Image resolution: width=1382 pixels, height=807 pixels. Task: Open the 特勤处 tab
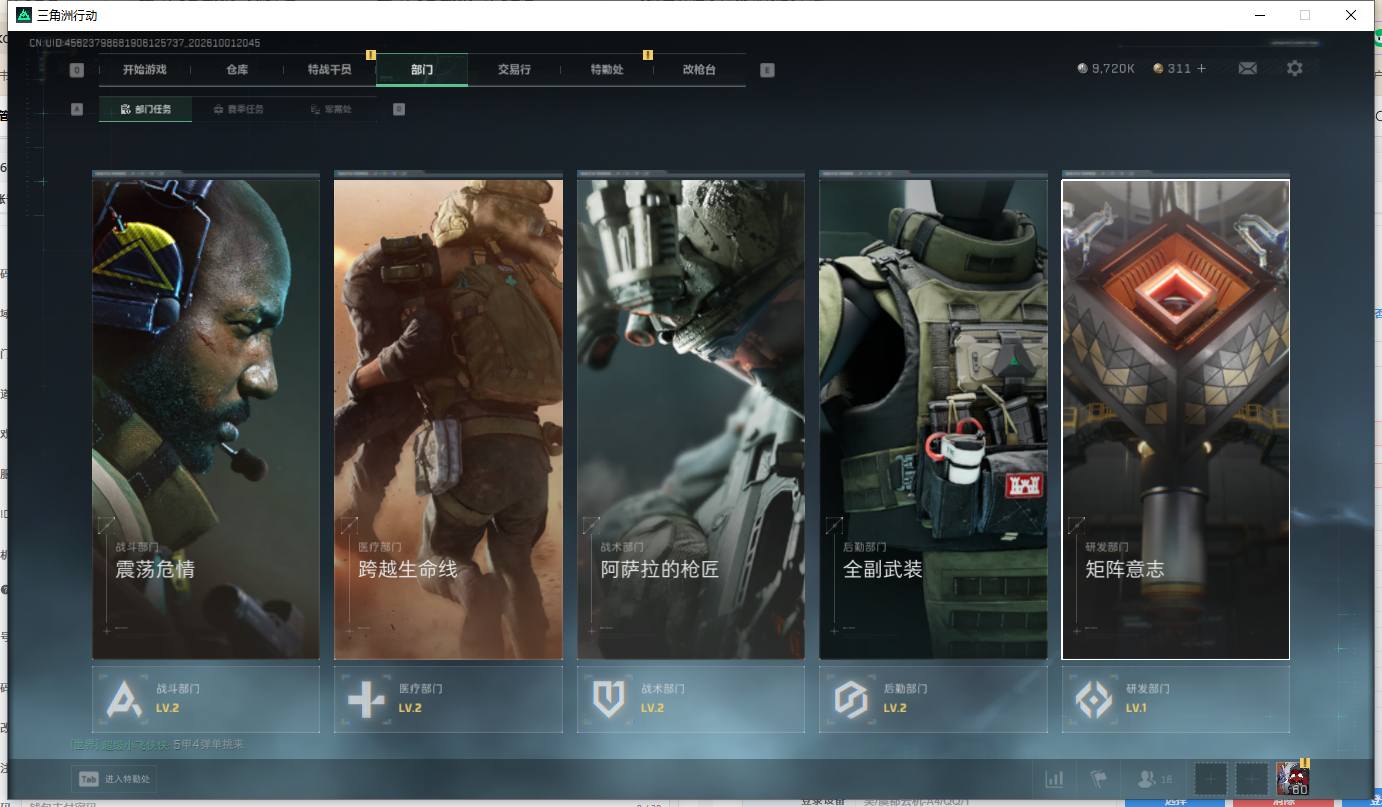(607, 69)
